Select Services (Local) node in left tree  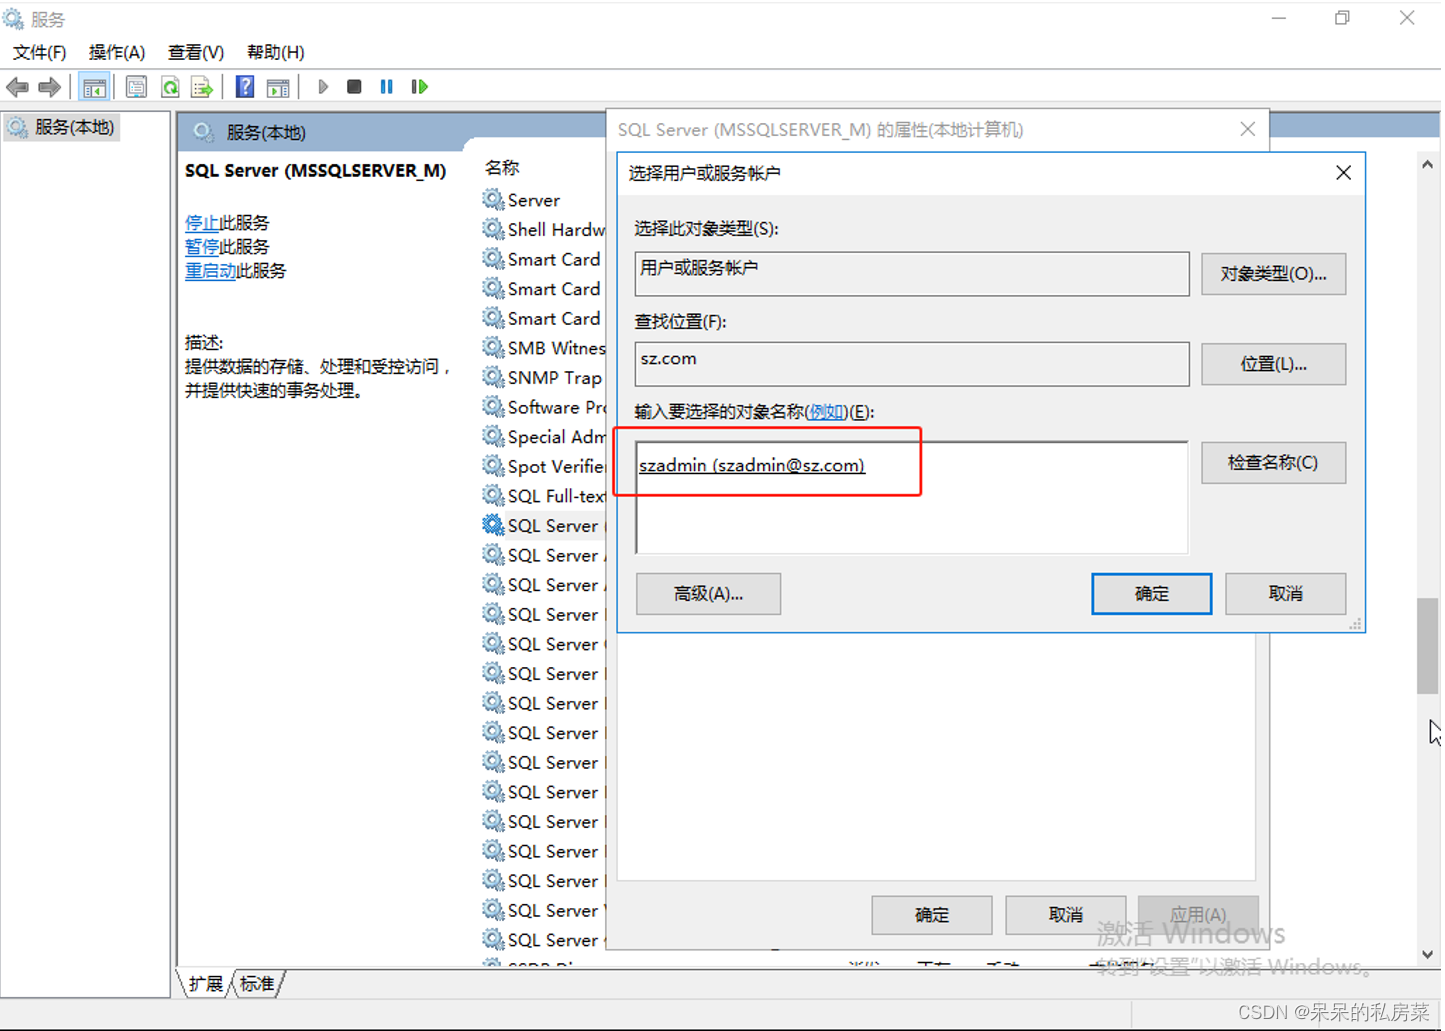coord(62,127)
